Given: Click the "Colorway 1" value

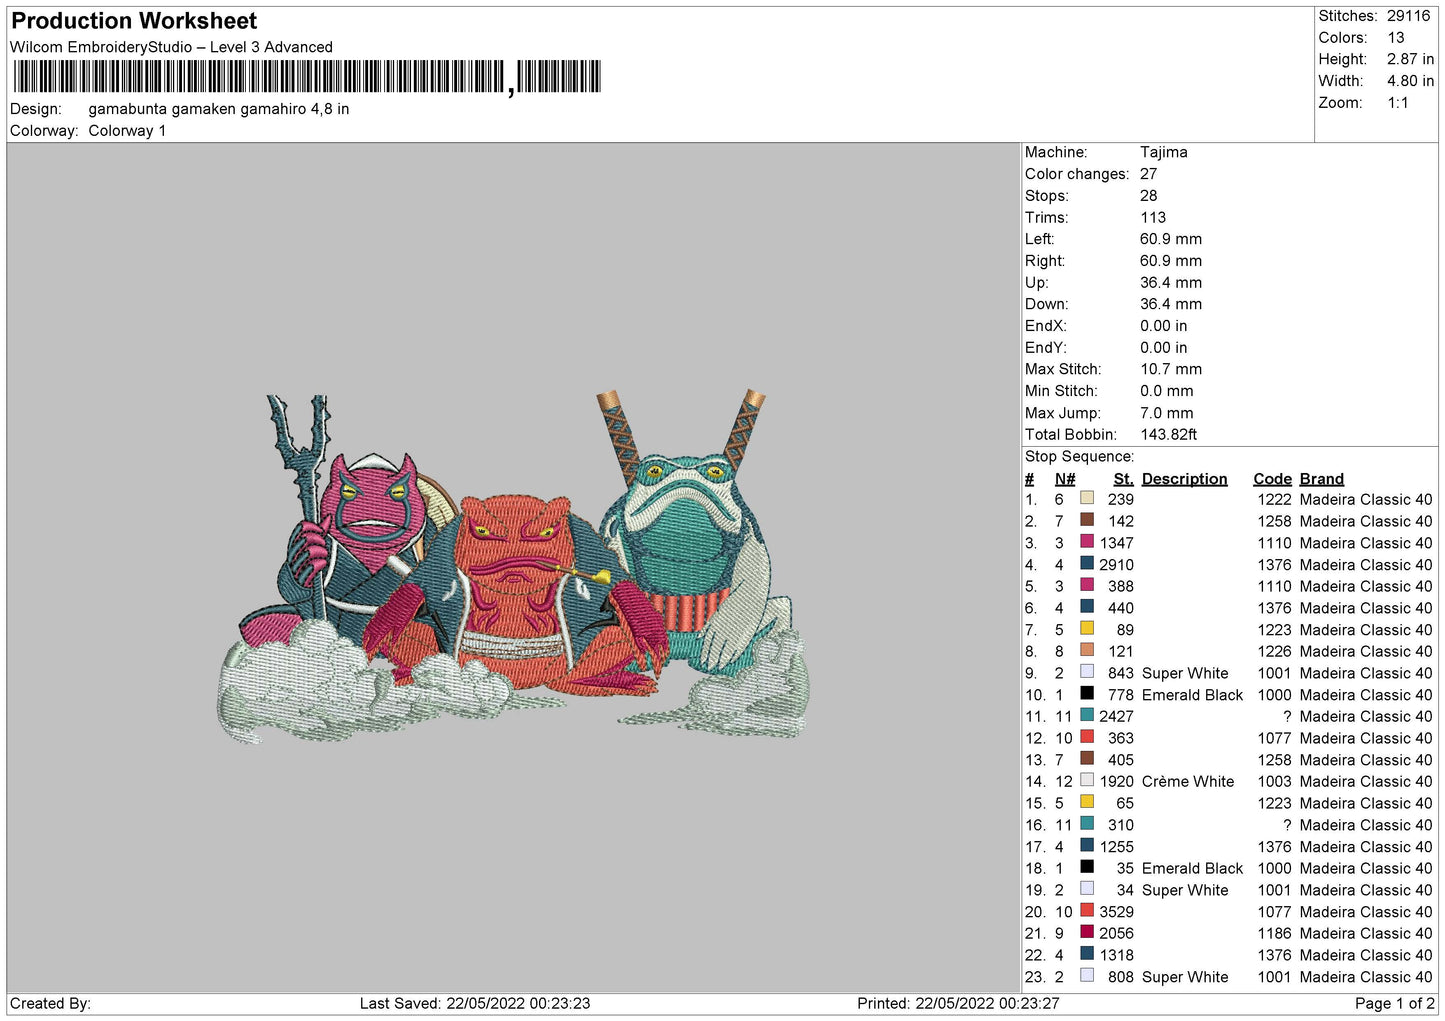Looking at the screenshot, I should click(127, 131).
